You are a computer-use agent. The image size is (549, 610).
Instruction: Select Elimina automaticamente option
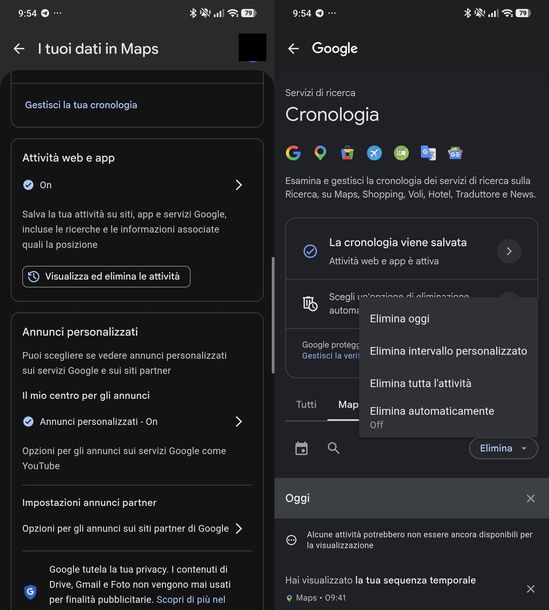tap(448, 417)
